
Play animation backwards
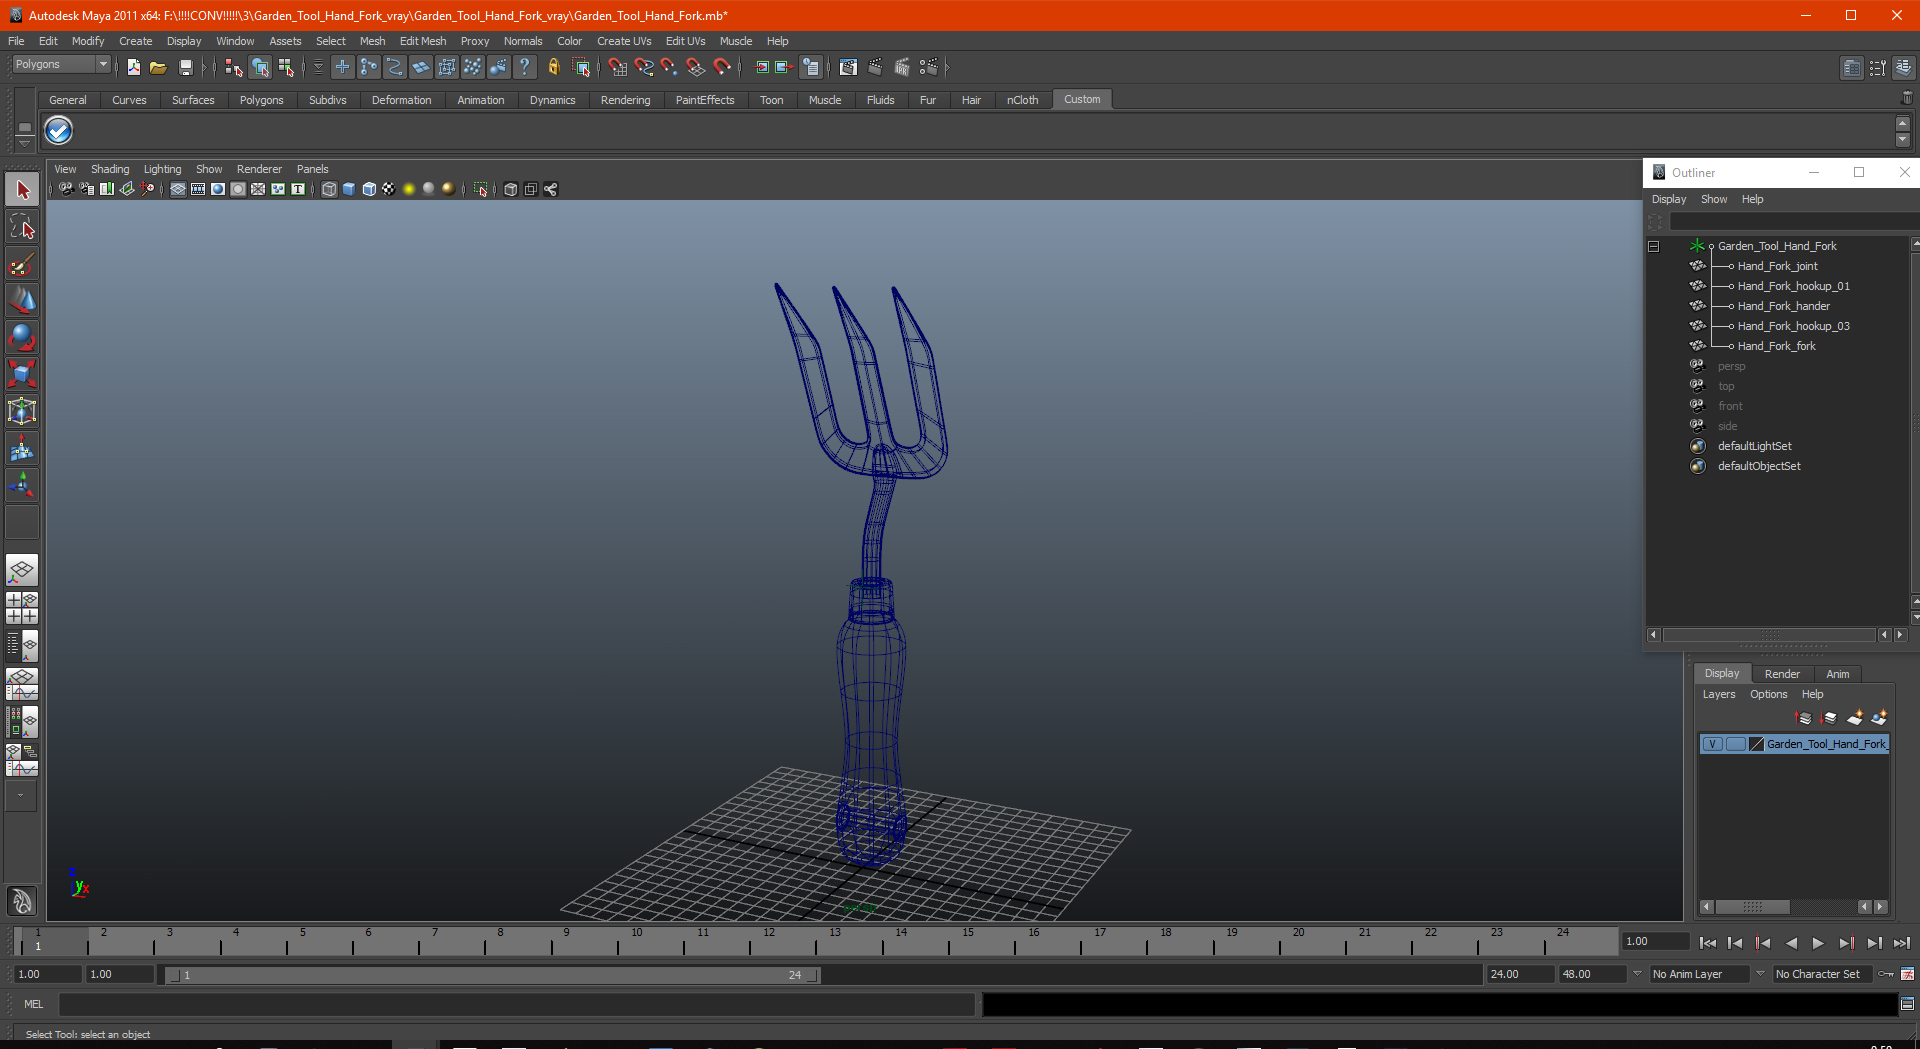point(1791,943)
